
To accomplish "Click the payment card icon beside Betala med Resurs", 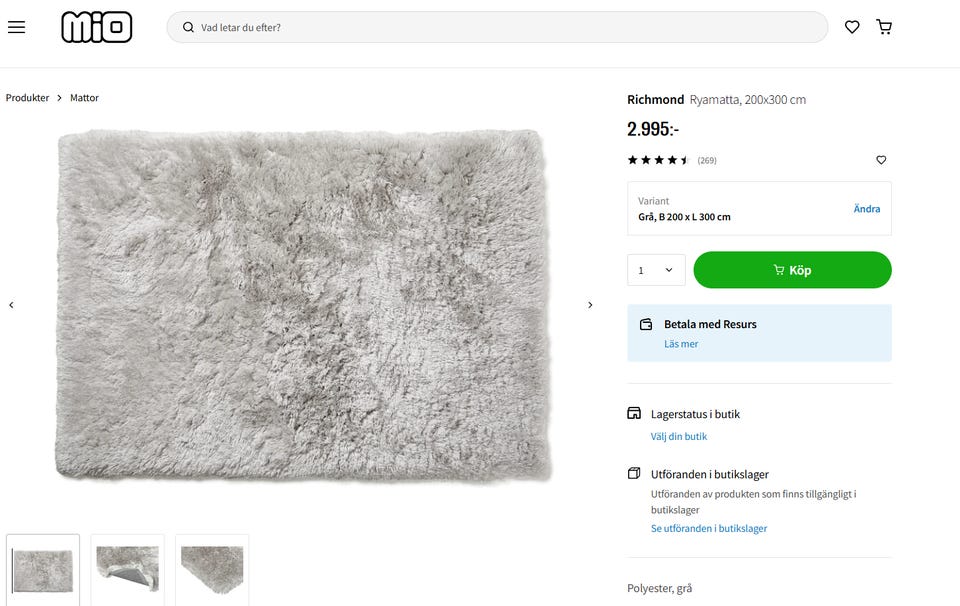I will click(644, 323).
